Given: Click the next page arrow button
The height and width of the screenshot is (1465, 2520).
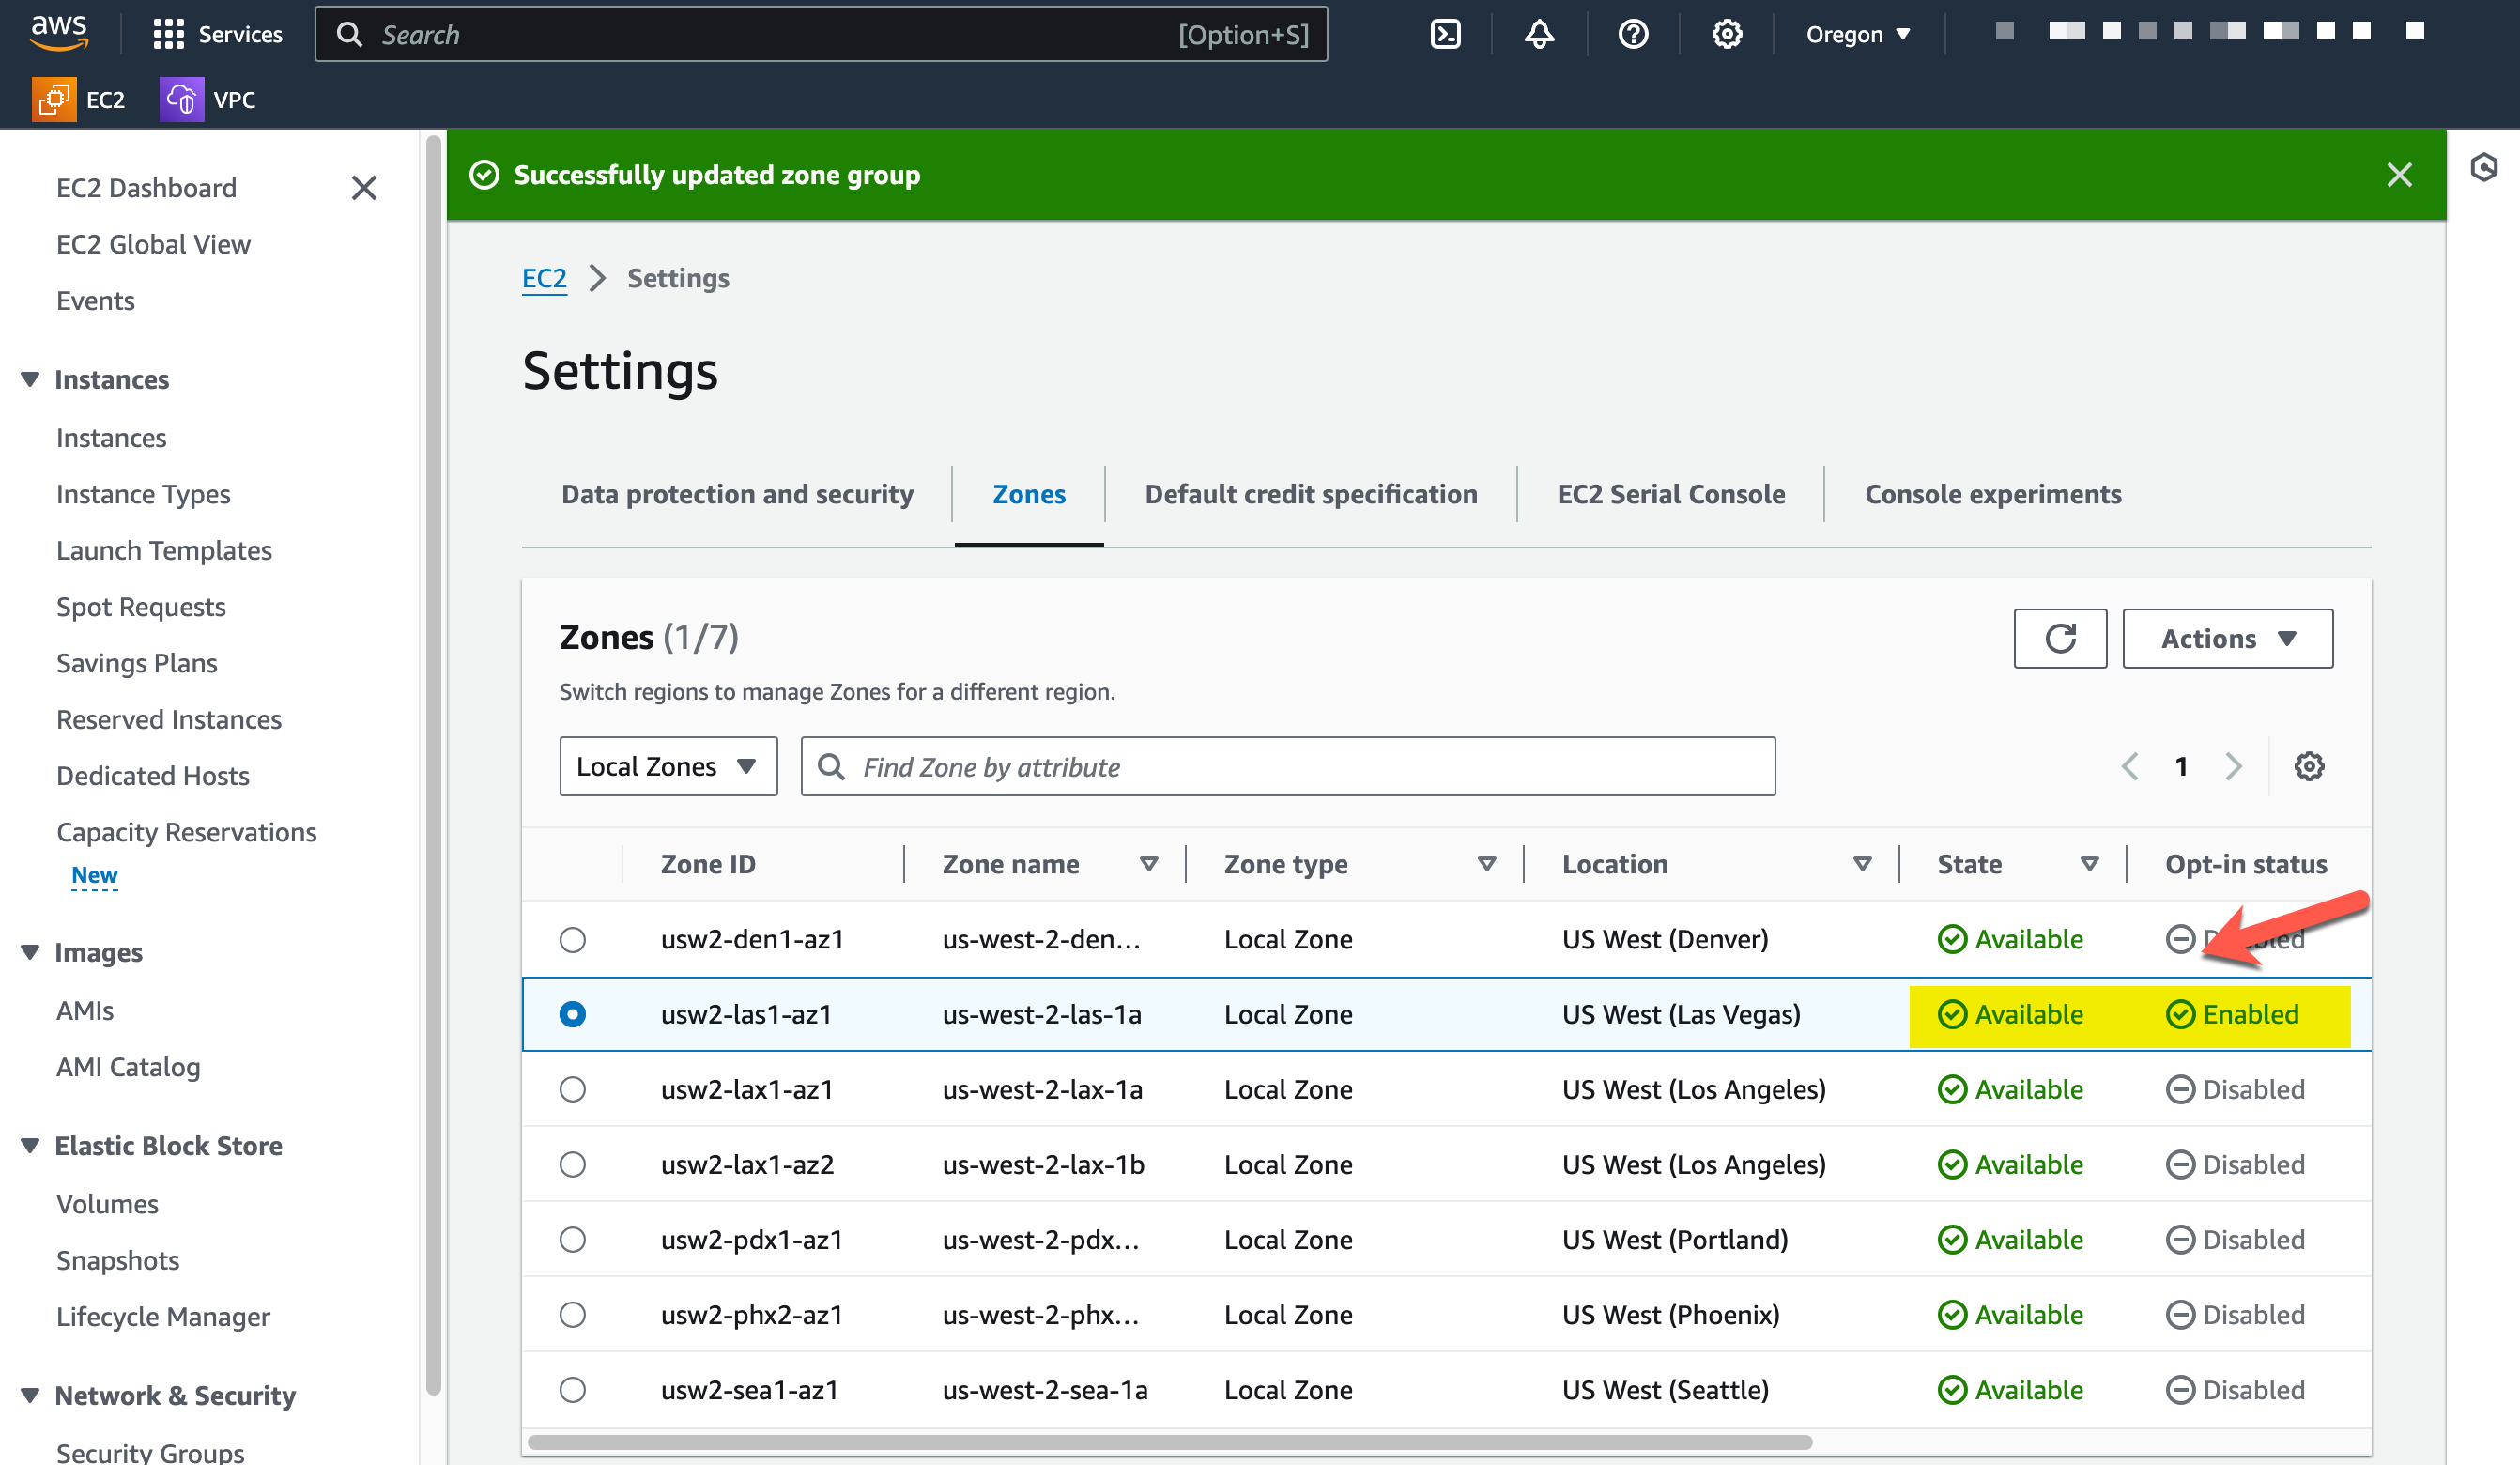Looking at the screenshot, I should tap(2233, 765).
